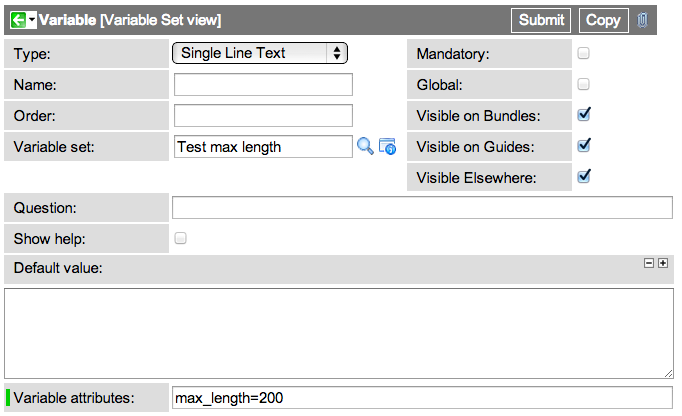Enable the Mandatory checkbox

pos(583,53)
